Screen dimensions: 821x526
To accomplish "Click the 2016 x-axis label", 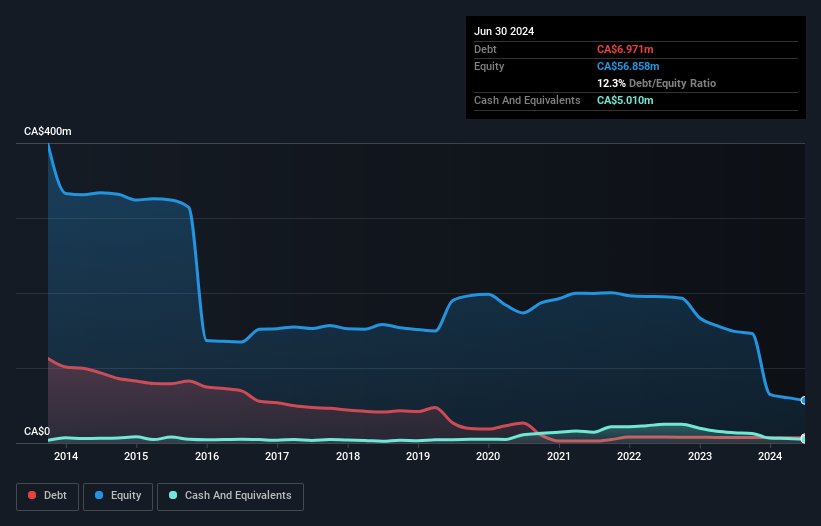I will [207, 456].
